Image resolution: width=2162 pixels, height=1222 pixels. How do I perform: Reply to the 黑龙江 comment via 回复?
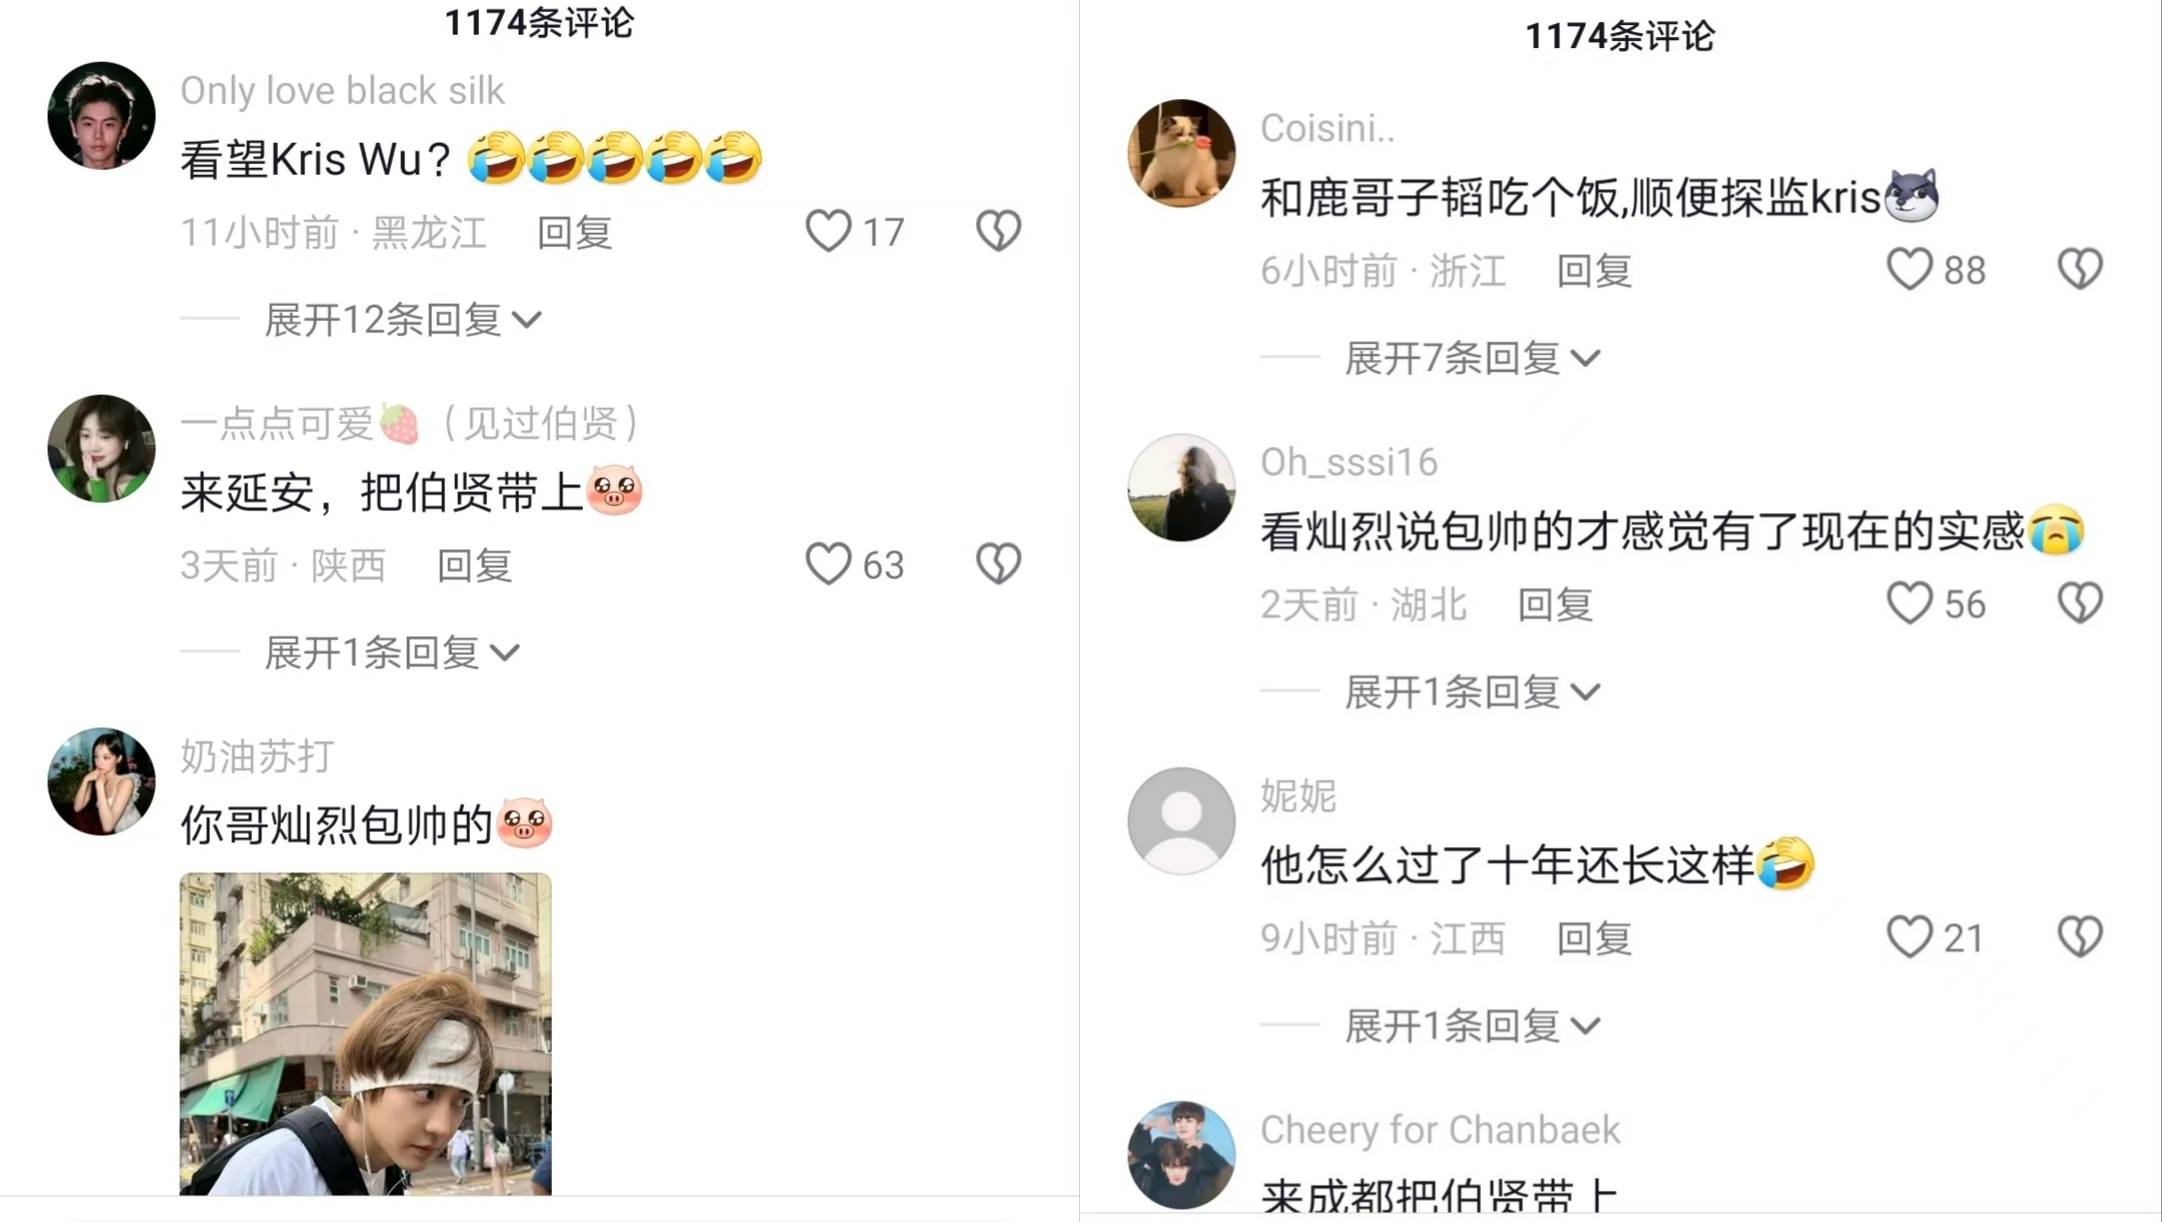(575, 233)
